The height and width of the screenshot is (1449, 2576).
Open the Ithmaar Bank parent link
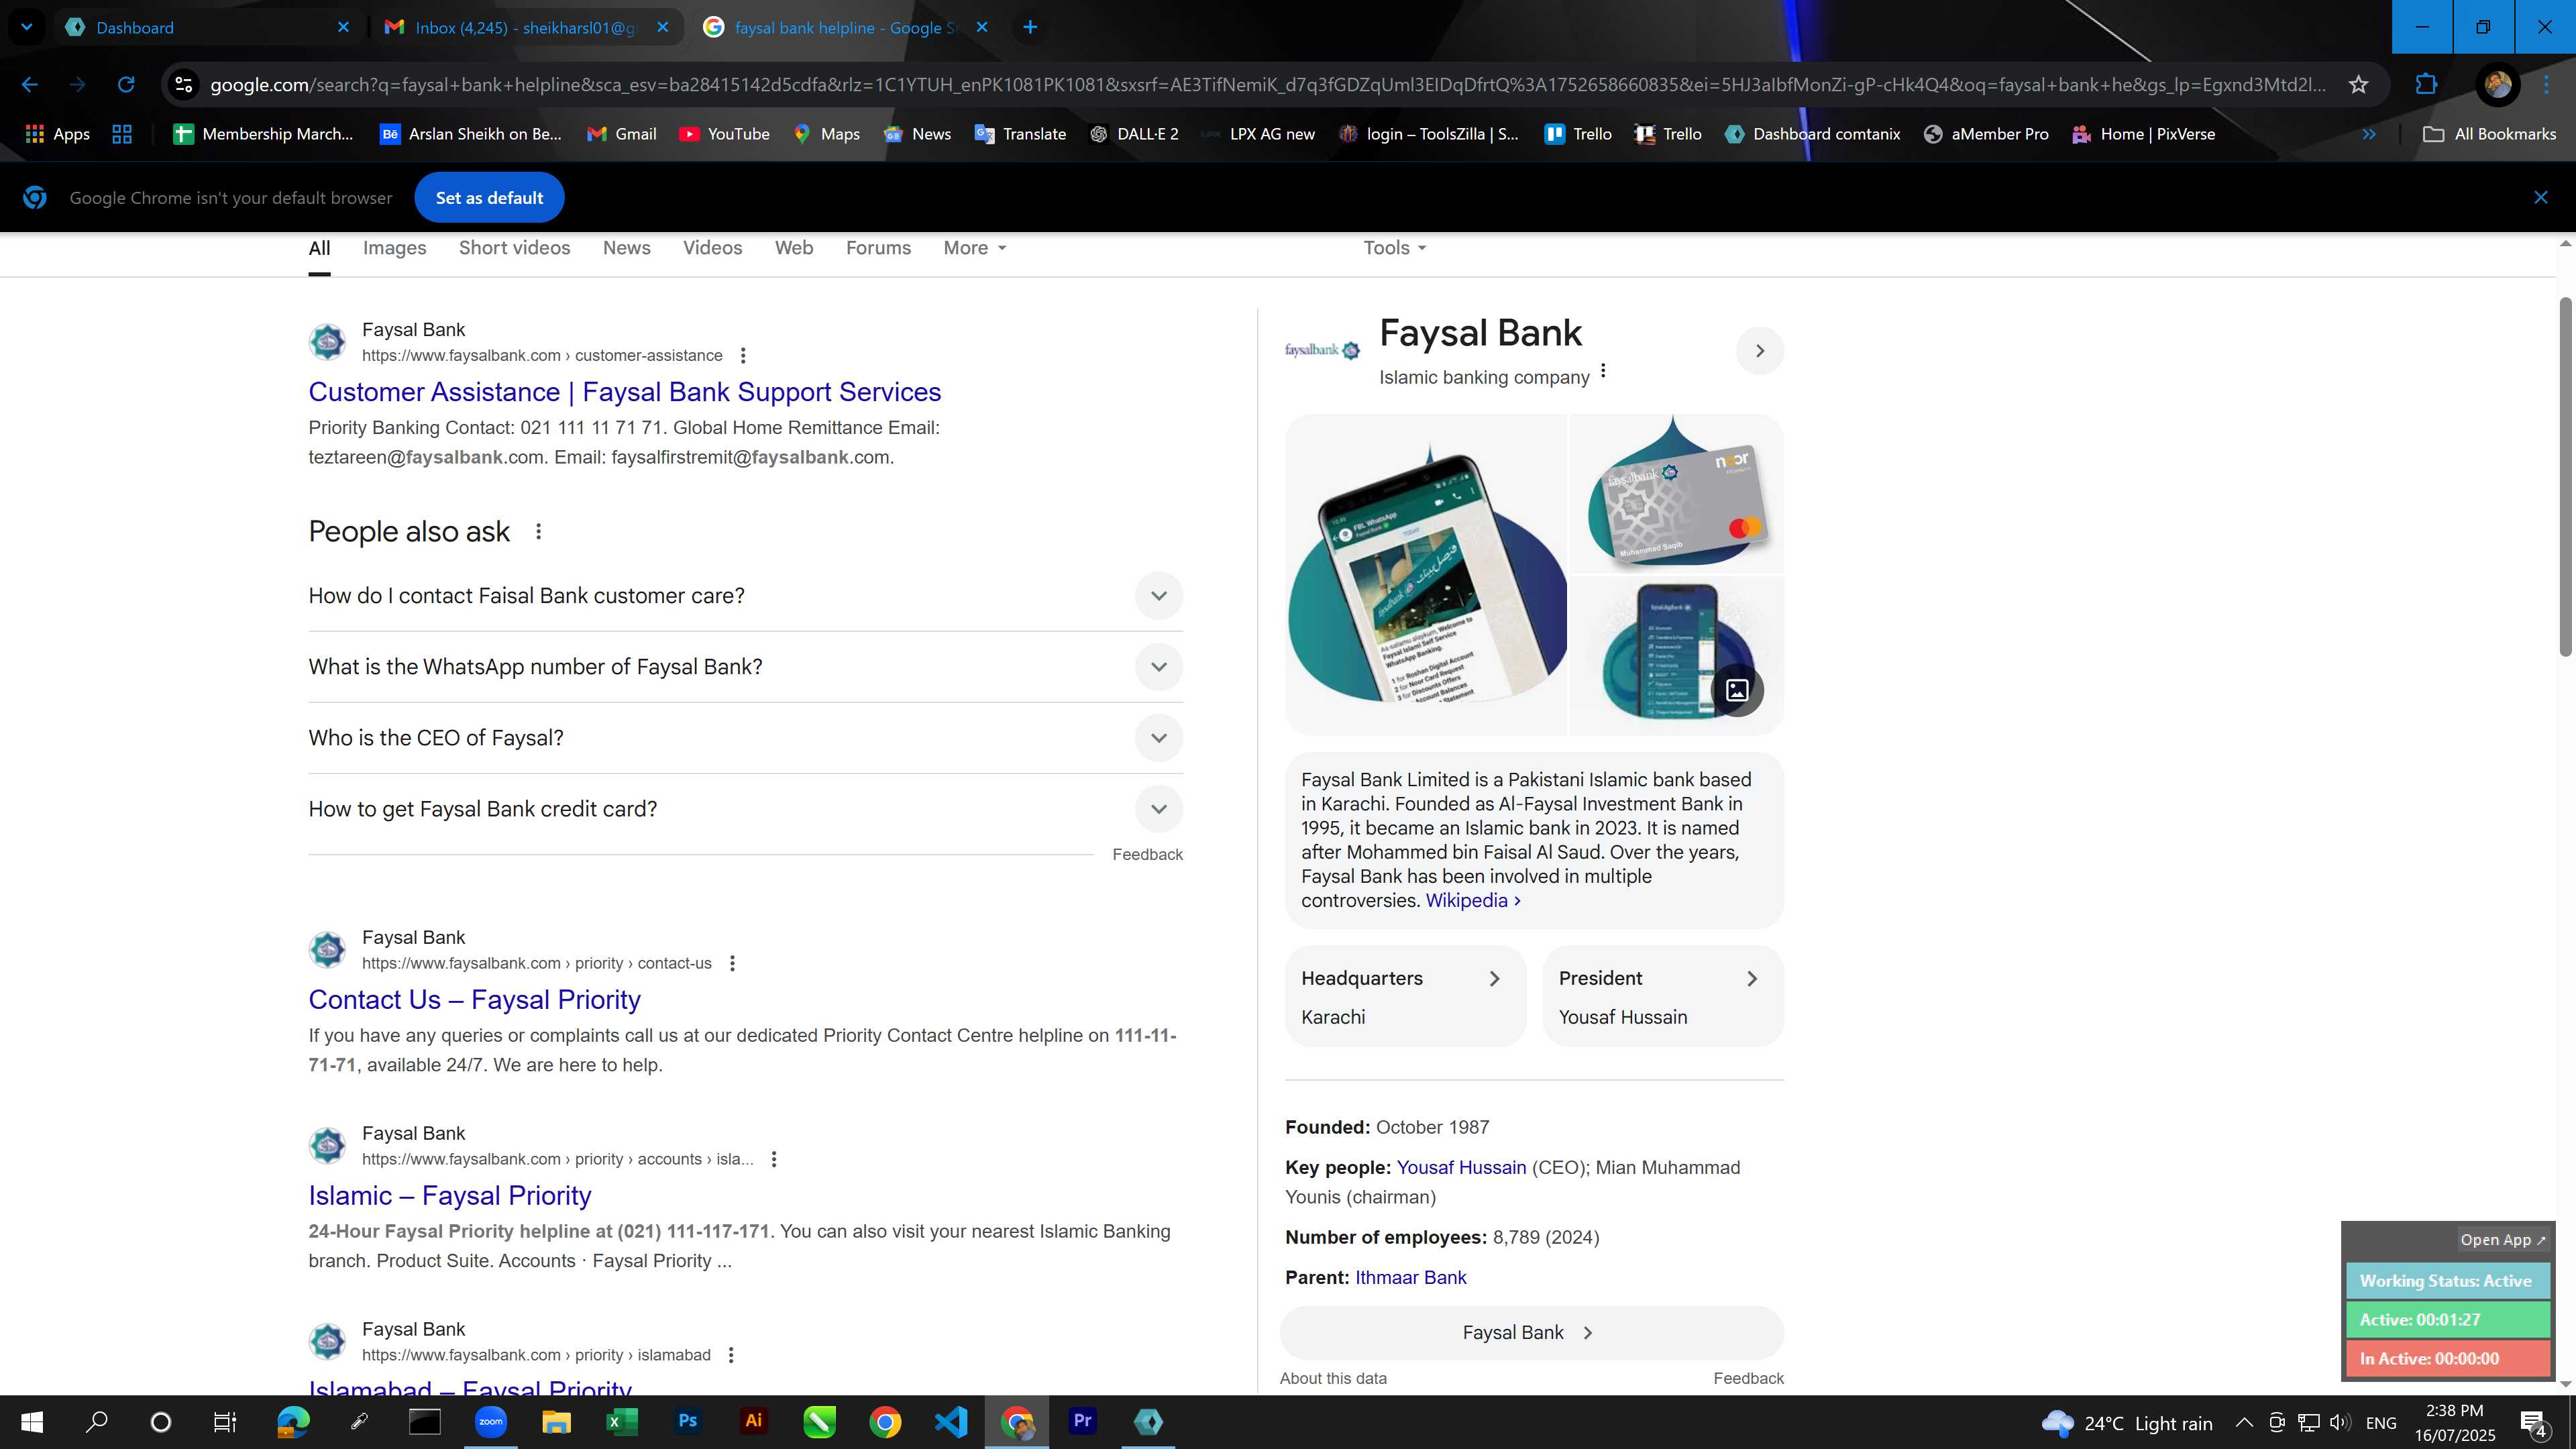tap(1410, 1278)
